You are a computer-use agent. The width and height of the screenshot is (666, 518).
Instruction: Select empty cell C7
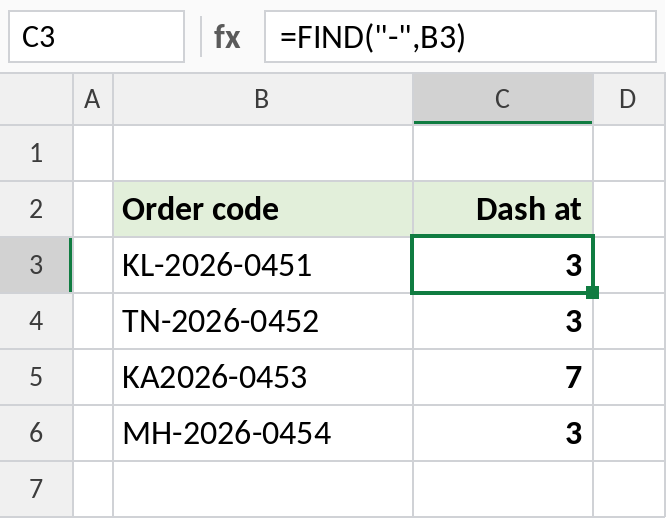click(503, 489)
